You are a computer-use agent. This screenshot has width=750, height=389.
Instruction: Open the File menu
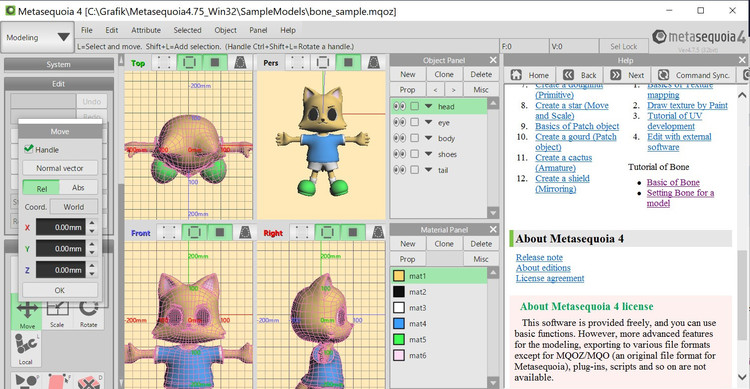(87, 30)
